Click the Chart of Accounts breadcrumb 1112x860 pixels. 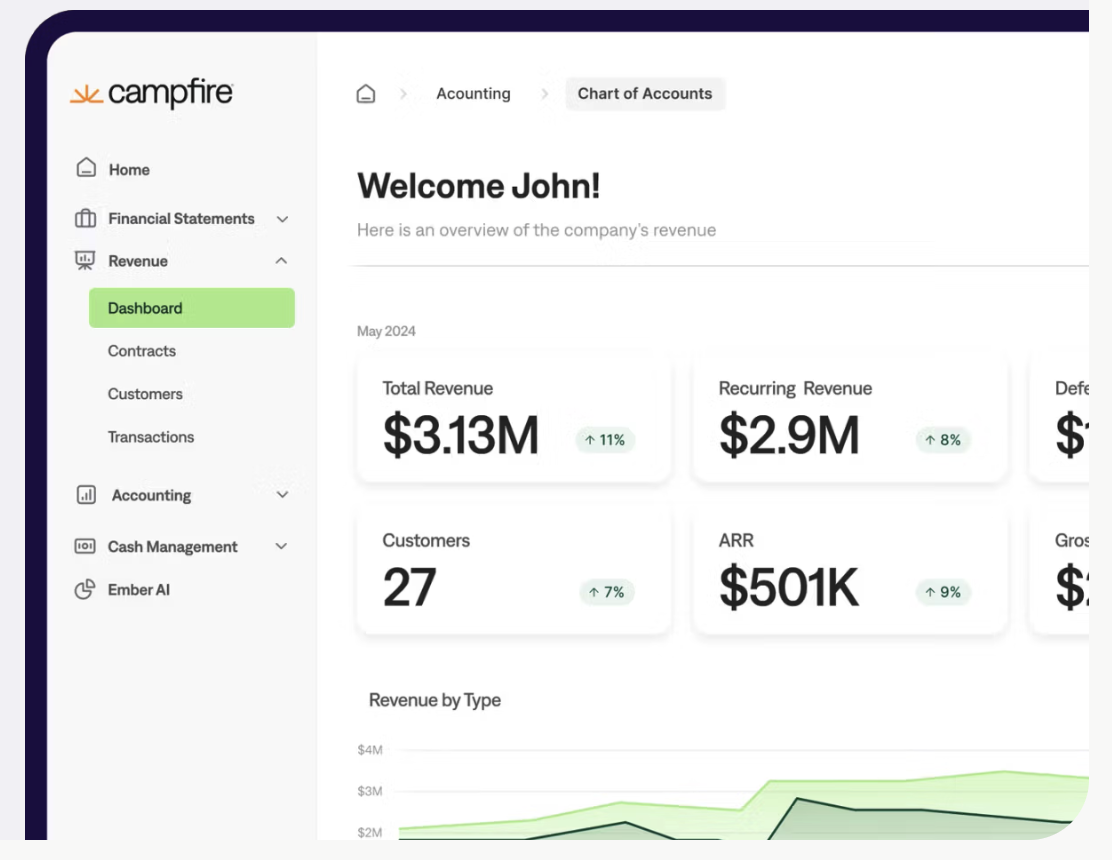[x=645, y=94]
